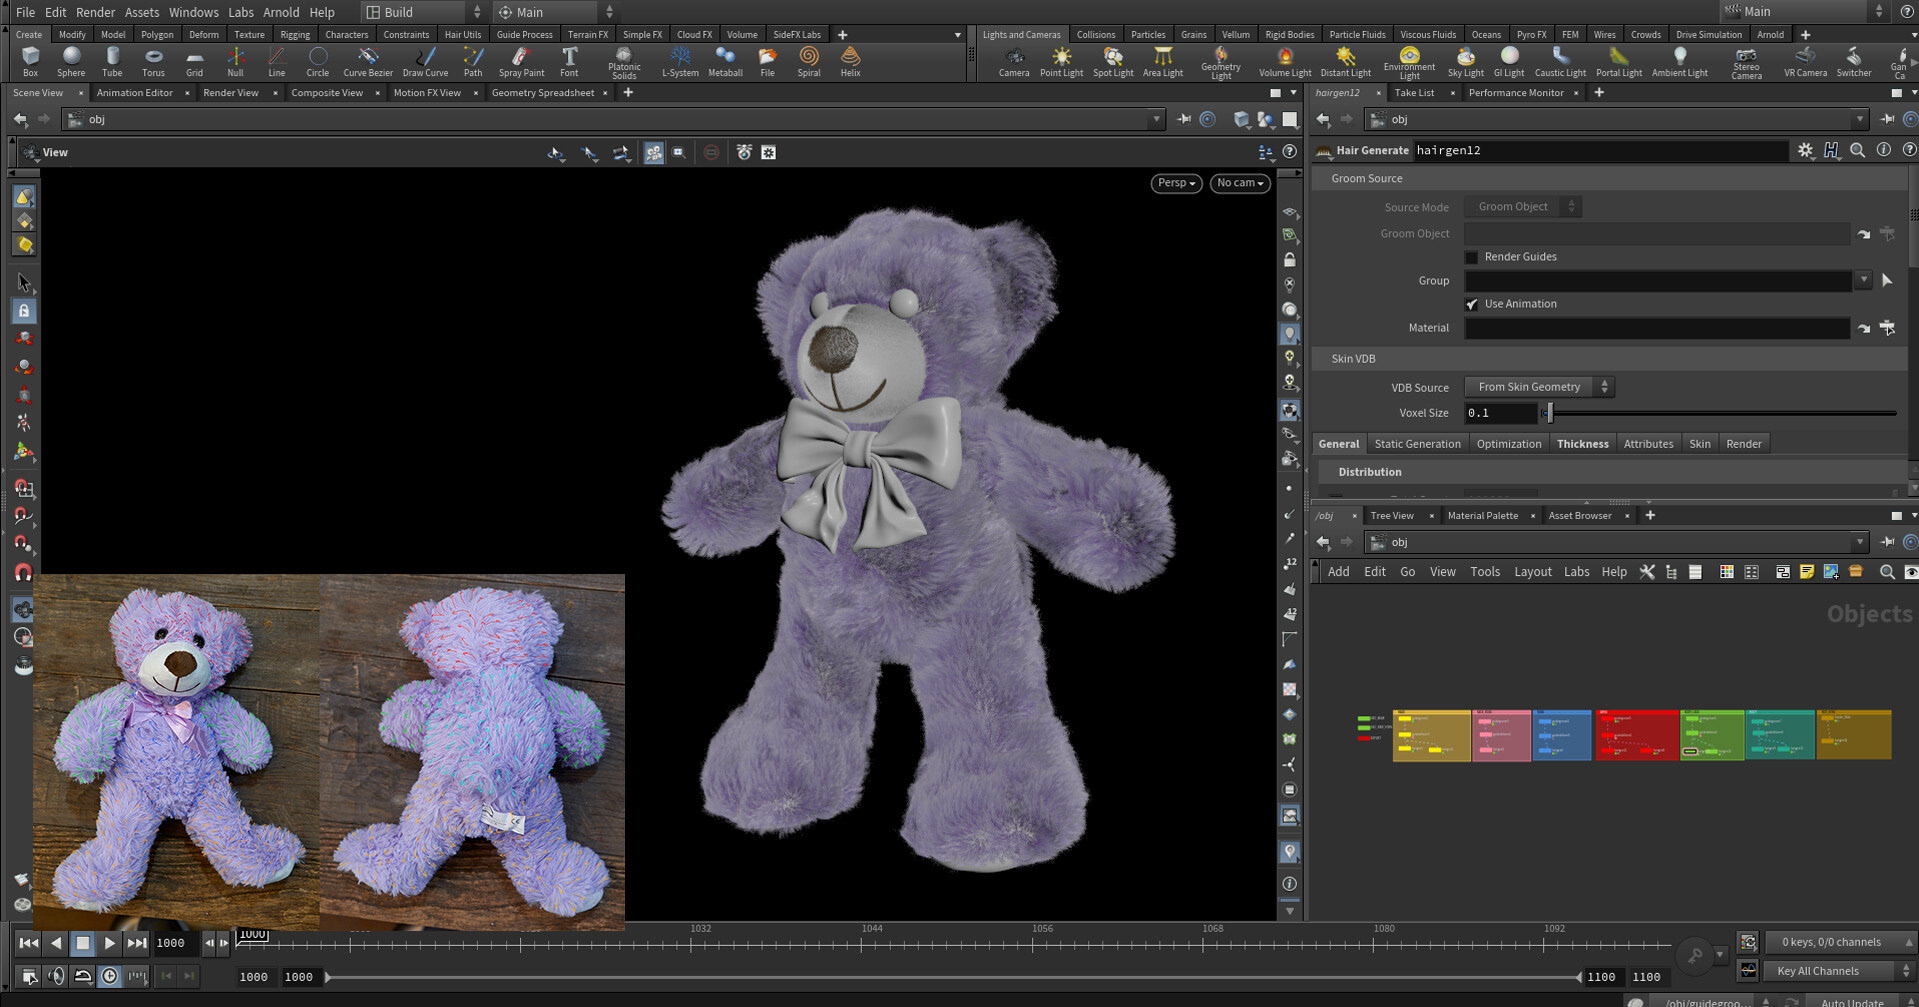Open viewport help question mark icon

click(x=1290, y=152)
